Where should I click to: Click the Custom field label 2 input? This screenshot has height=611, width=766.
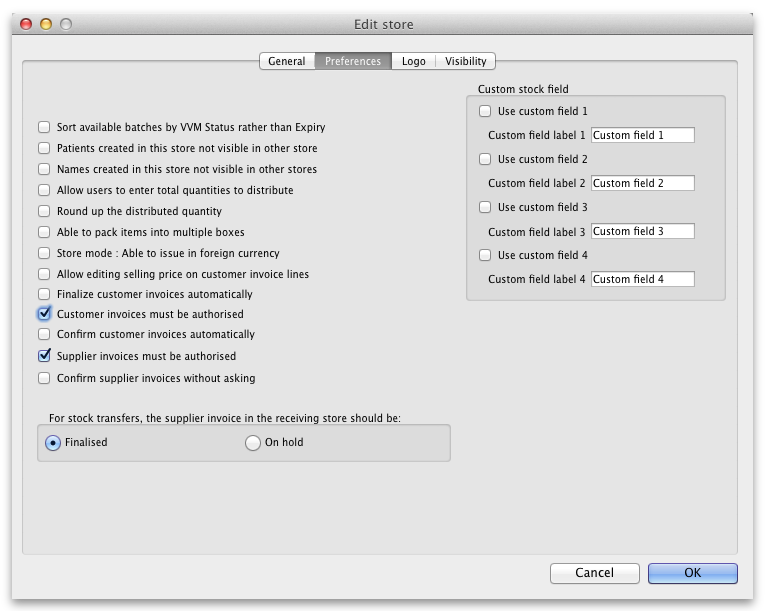(642, 183)
